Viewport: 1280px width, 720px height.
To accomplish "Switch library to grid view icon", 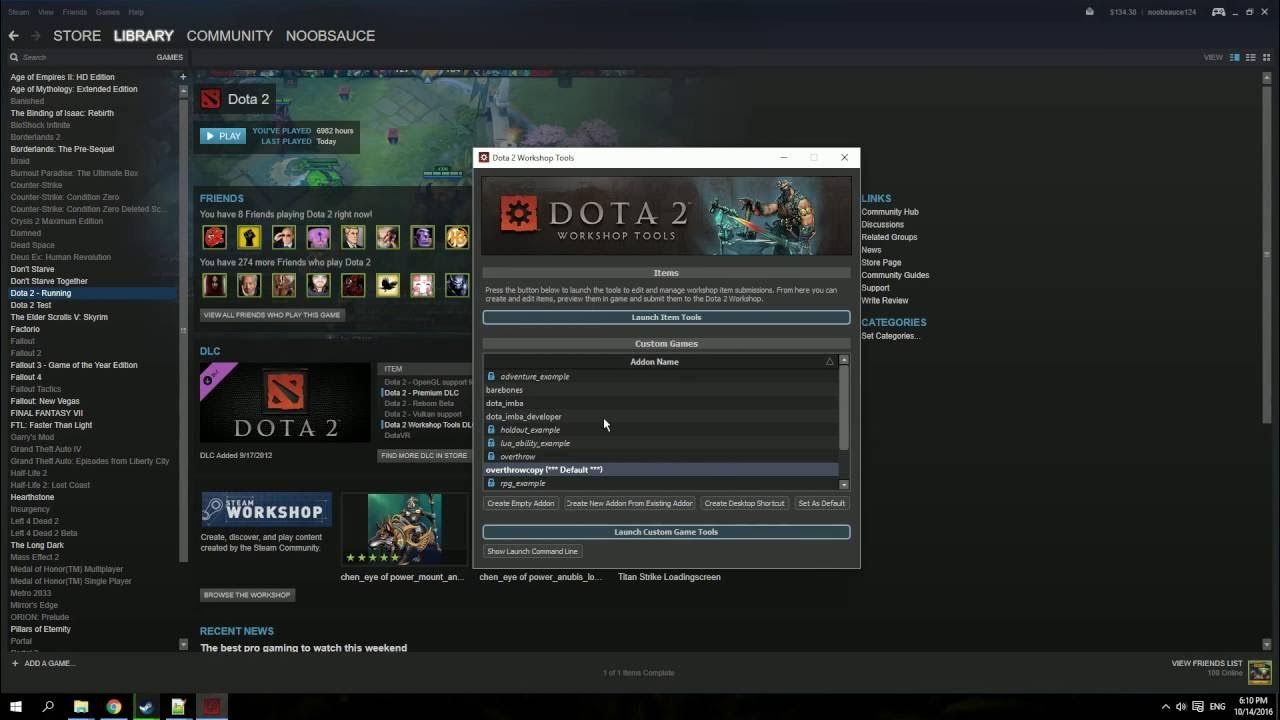I will 1266,57.
